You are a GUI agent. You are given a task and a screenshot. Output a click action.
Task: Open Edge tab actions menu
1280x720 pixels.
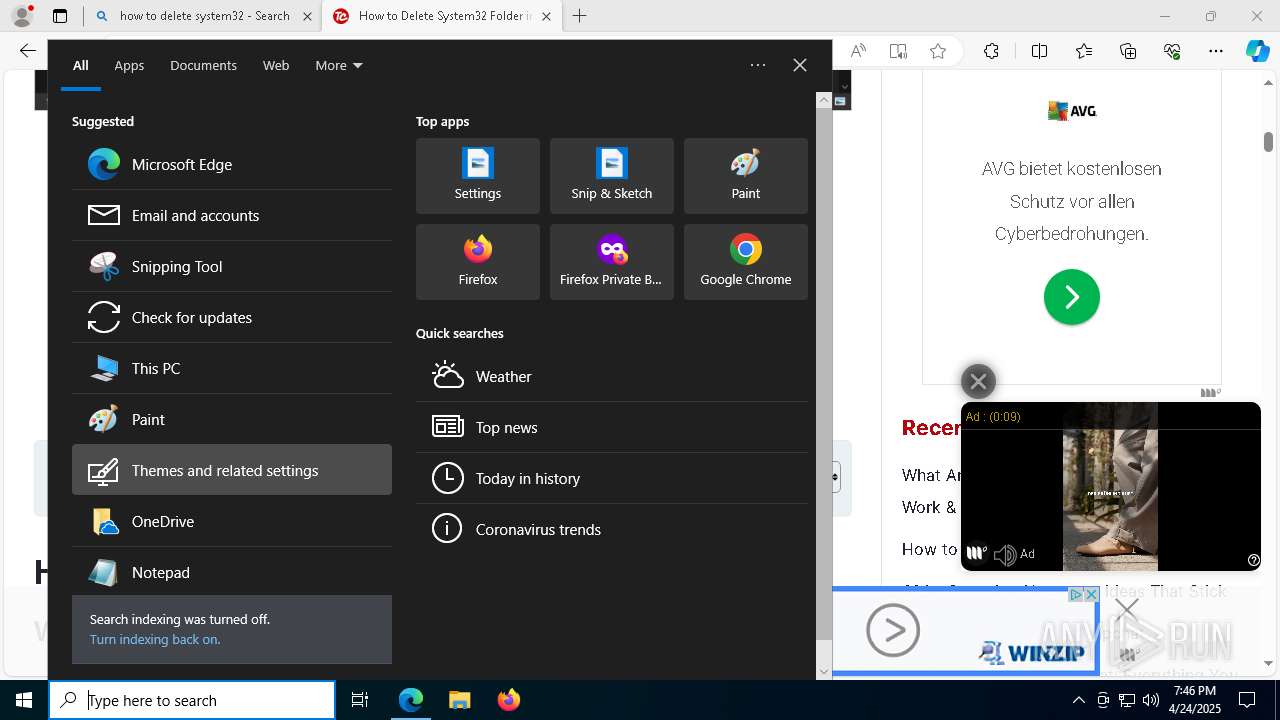60,16
